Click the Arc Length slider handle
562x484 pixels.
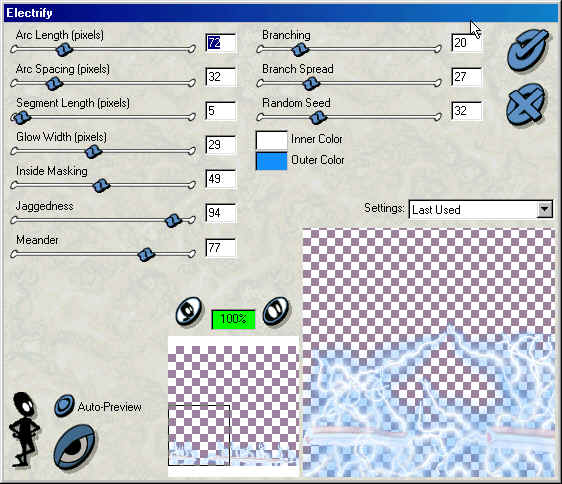coord(65,49)
